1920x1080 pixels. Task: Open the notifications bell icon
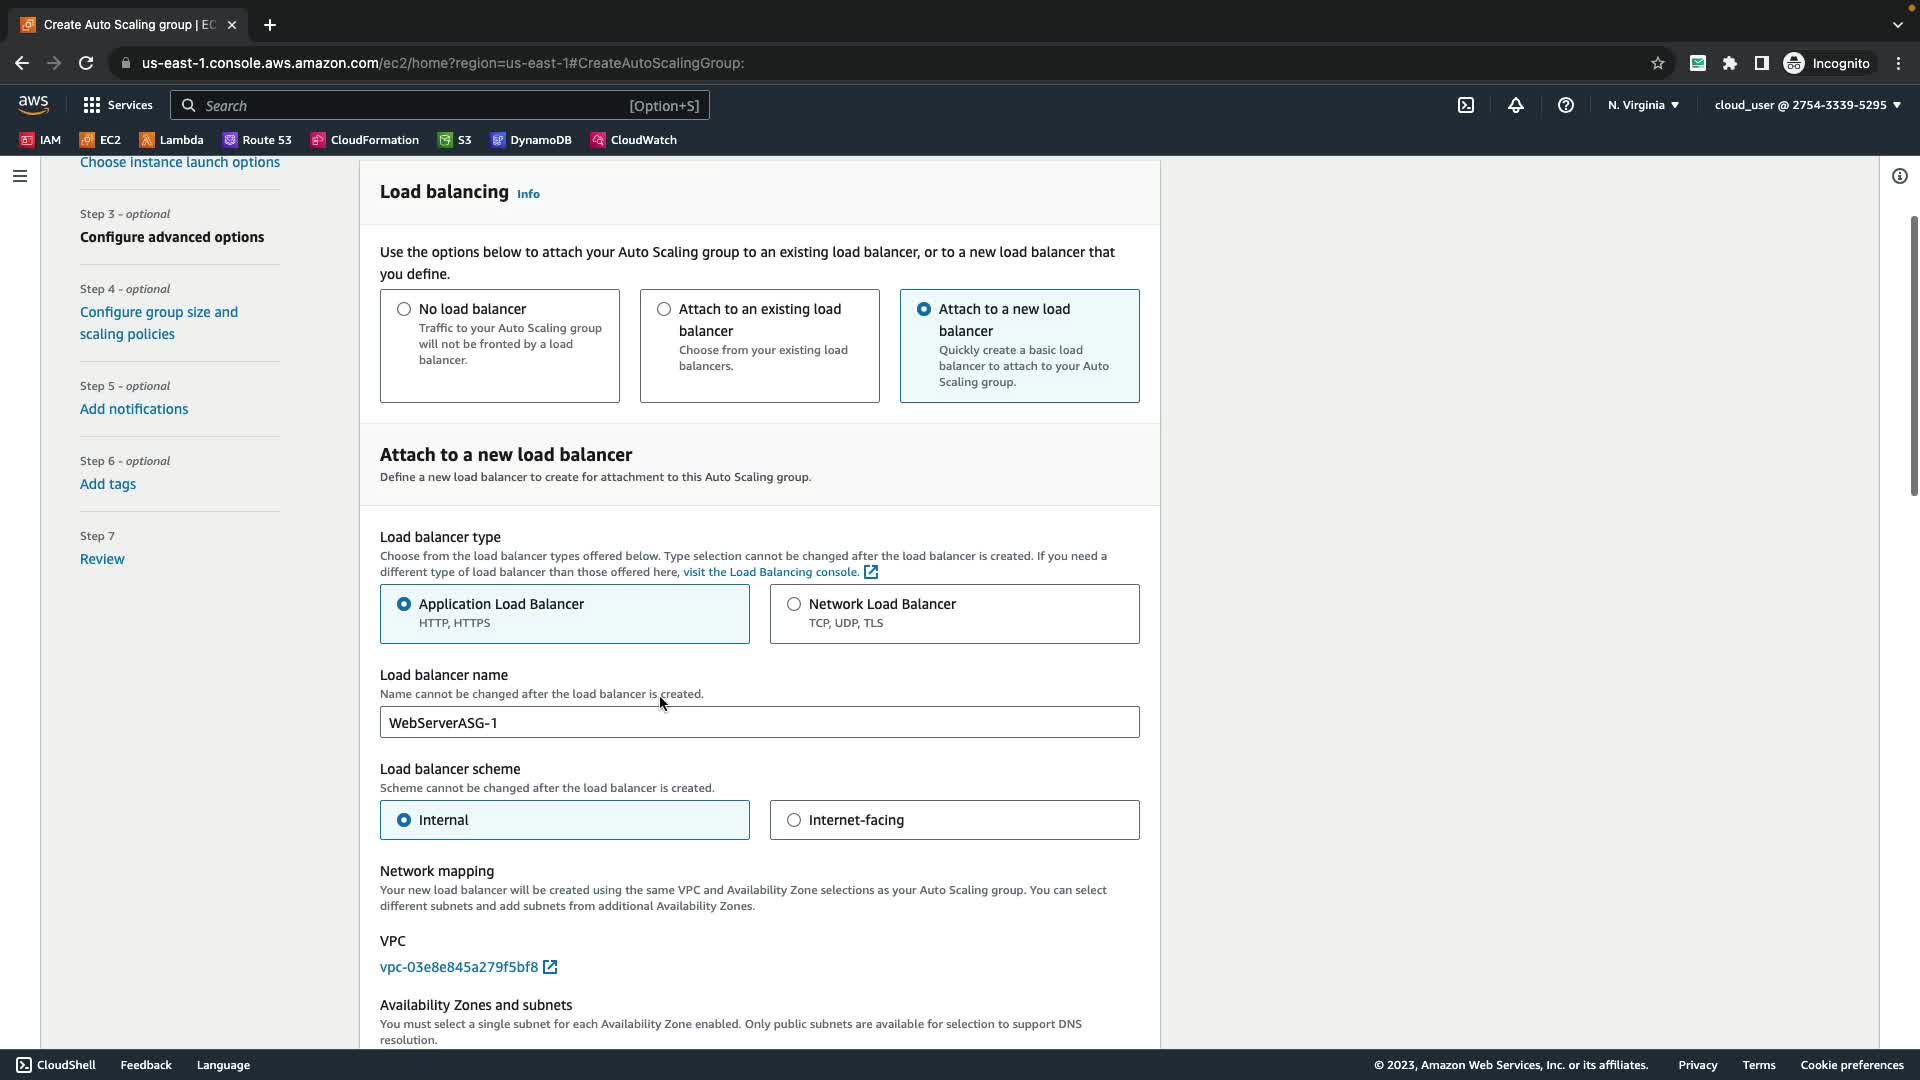pyautogui.click(x=1516, y=105)
